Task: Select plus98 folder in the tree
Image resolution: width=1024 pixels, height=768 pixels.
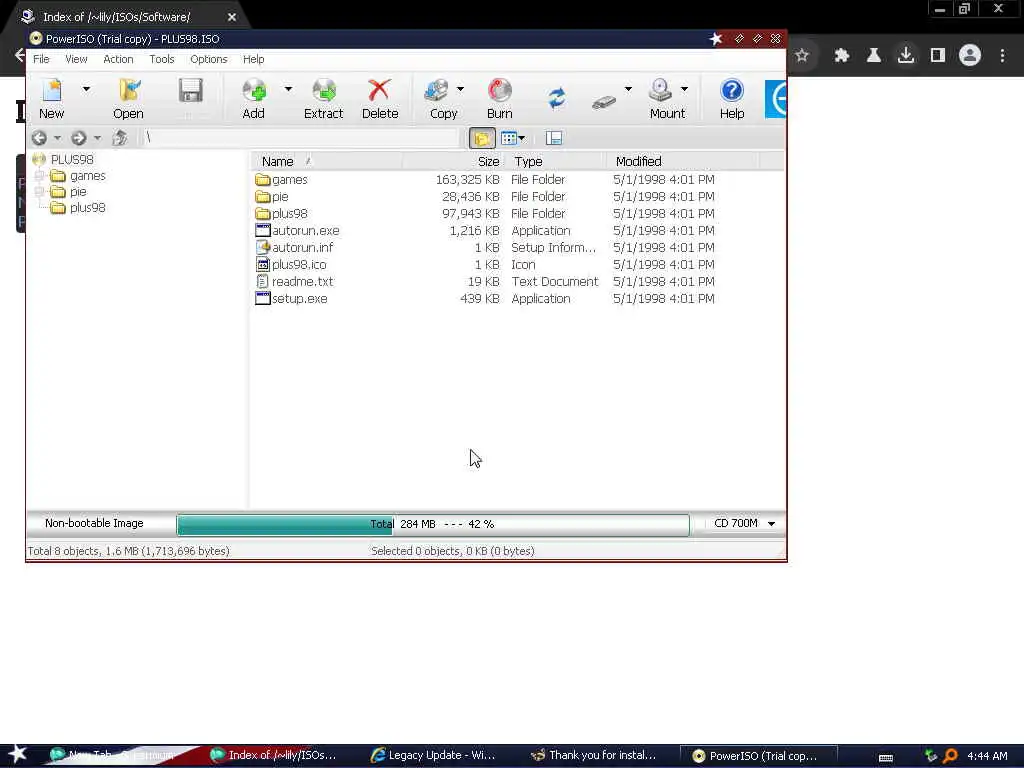Action: point(88,208)
